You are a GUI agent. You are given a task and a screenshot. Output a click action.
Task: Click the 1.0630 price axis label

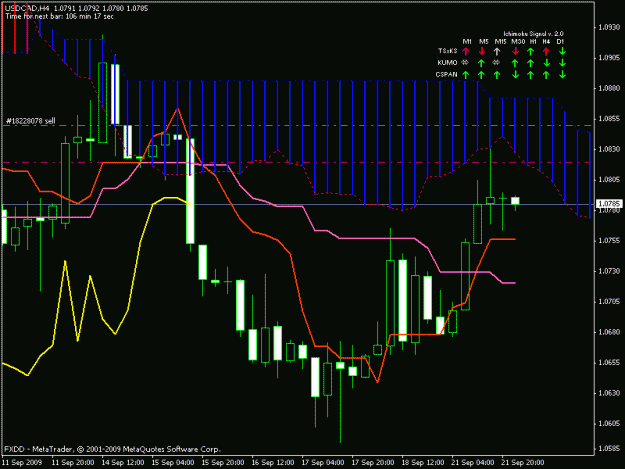click(x=609, y=393)
